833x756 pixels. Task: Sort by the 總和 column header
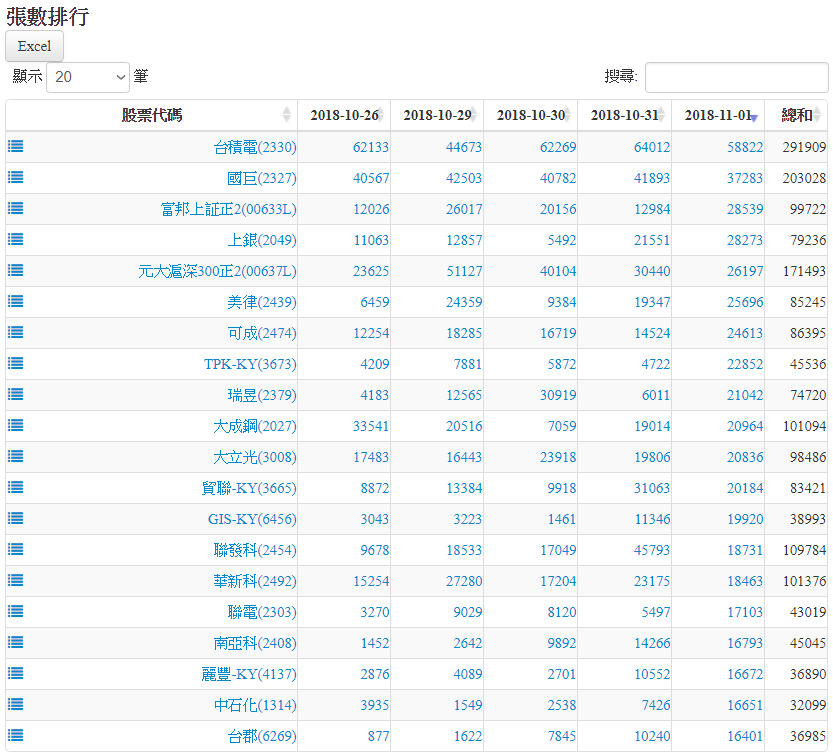tap(797, 115)
